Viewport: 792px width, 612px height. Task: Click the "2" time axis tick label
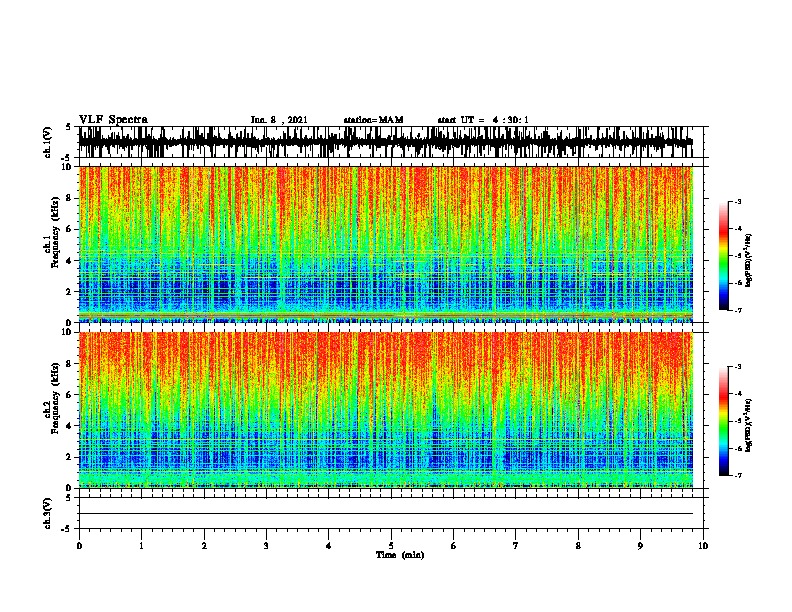coord(204,545)
